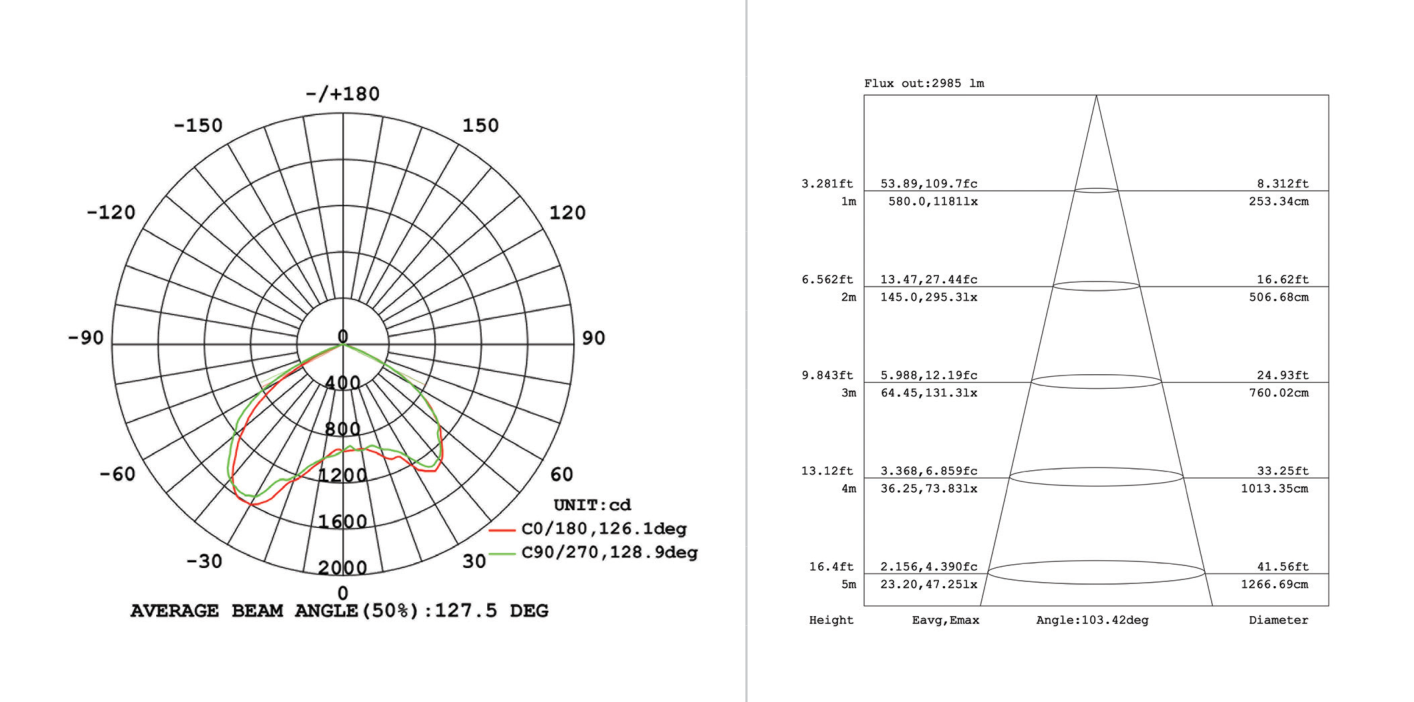Click the "580.0,1181lx" illuminance value
The image size is (1414, 702).
click(x=933, y=201)
